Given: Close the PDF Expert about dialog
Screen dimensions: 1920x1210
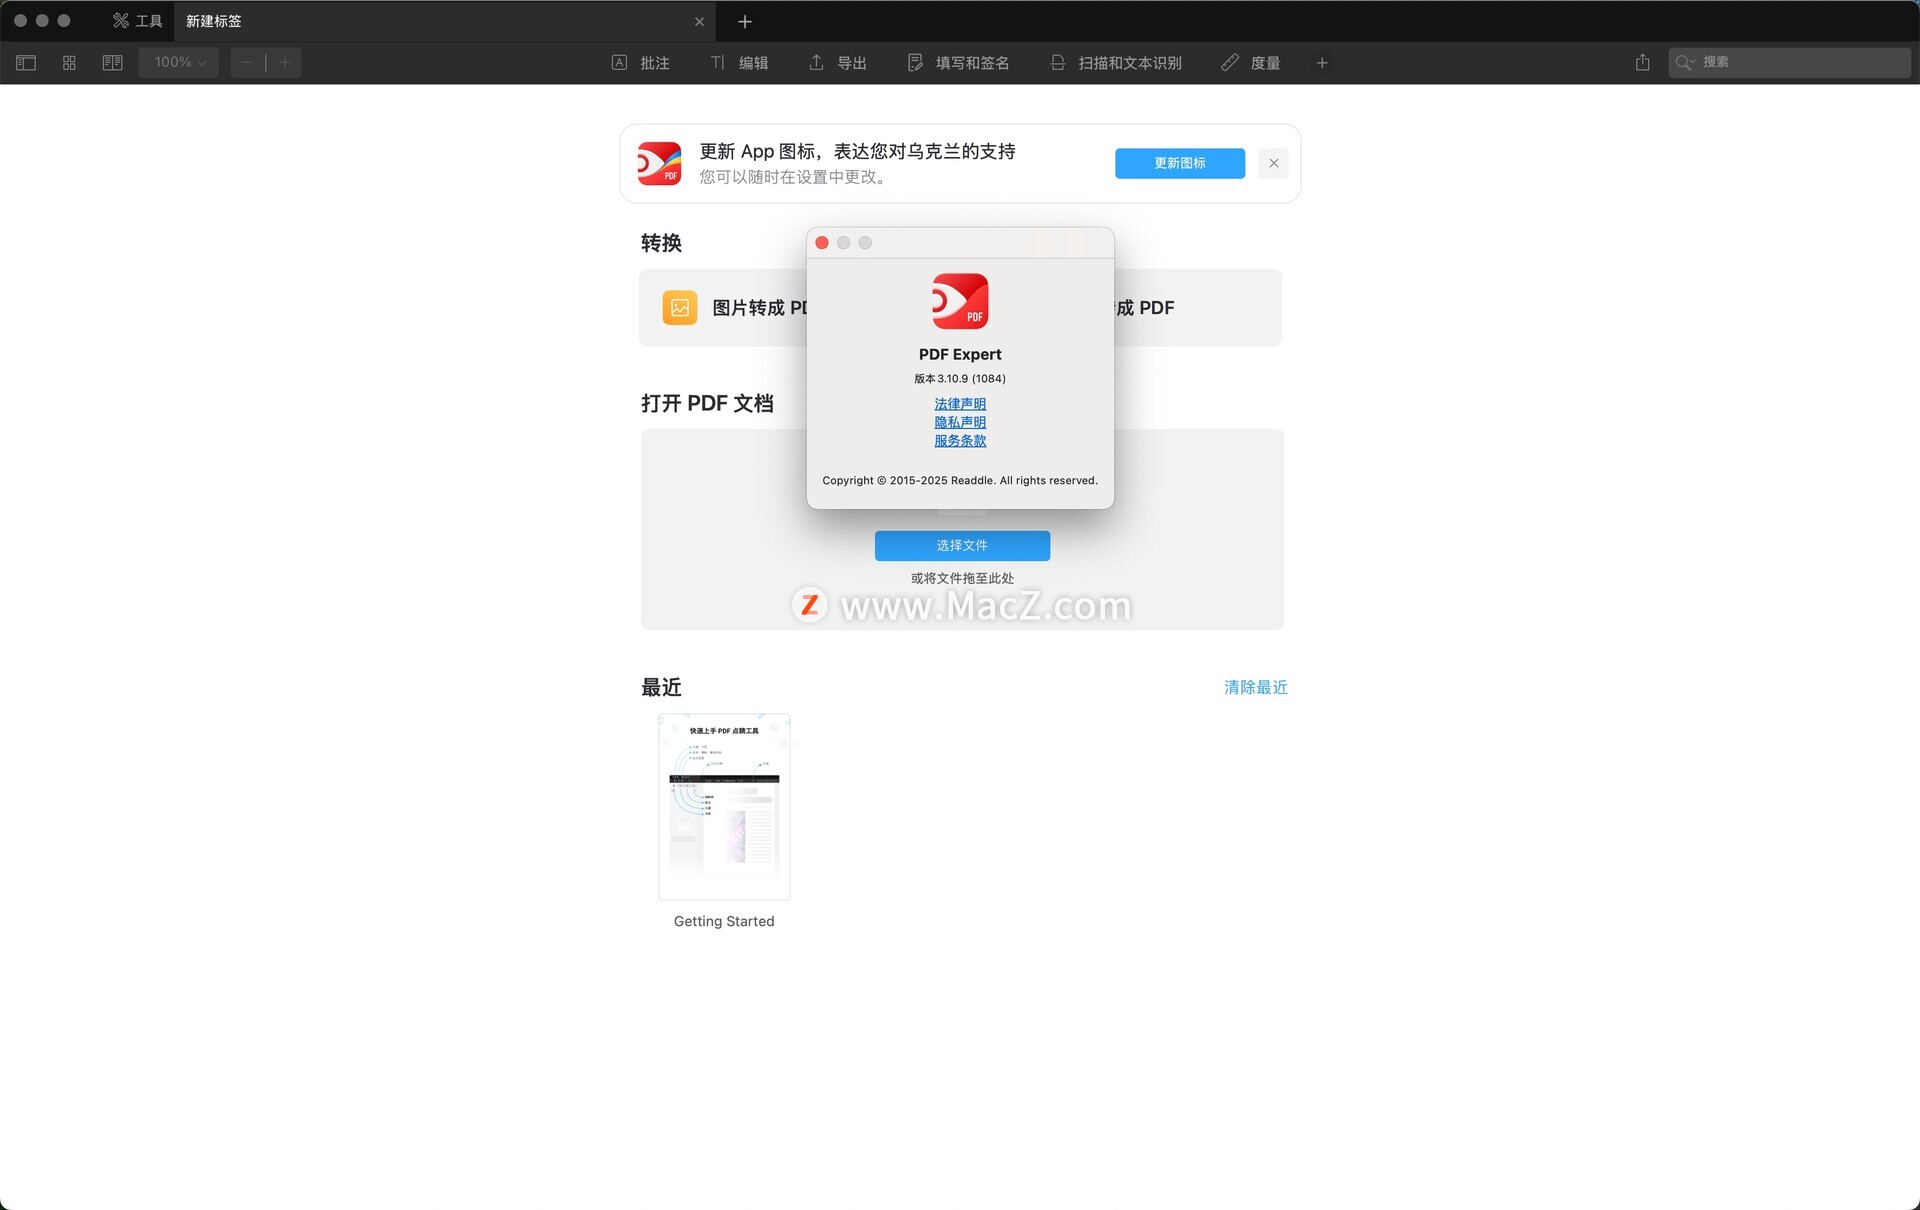Looking at the screenshot, I should (822, 243).
